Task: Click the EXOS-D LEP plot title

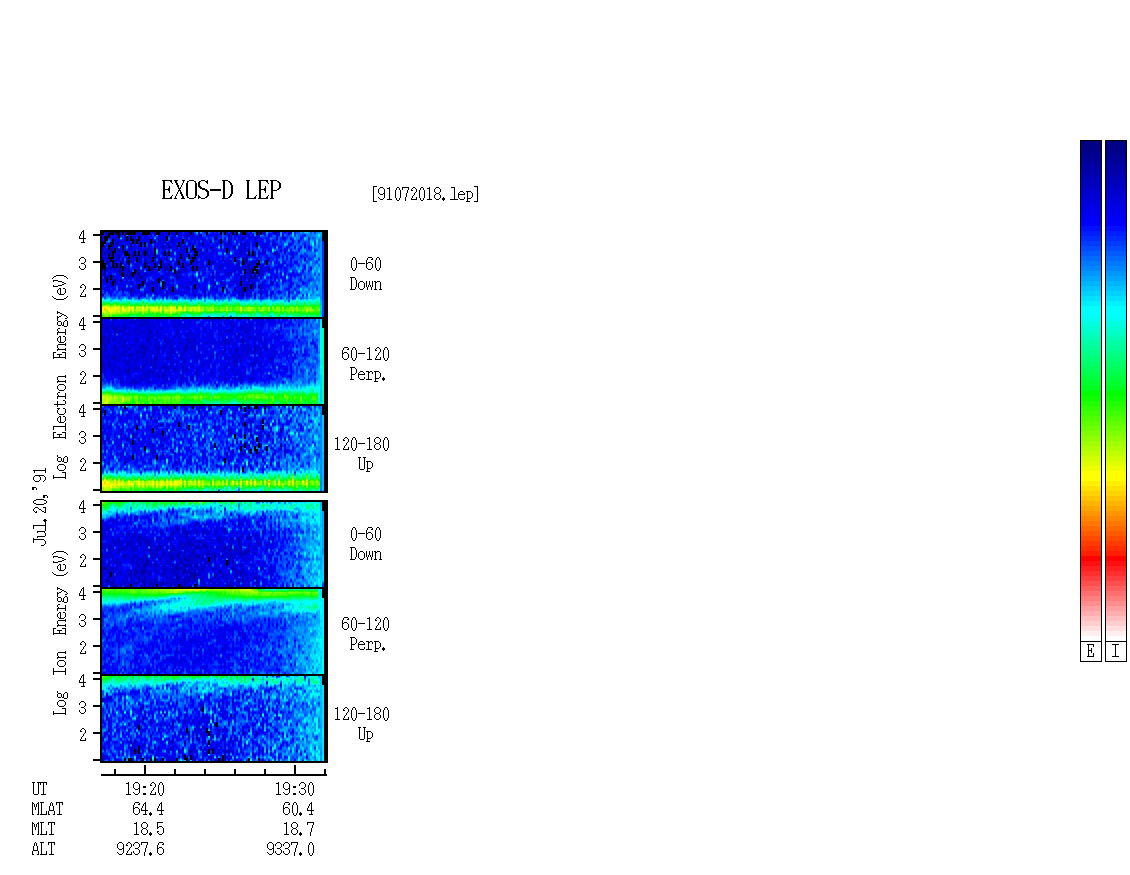Action: click(221, 190)
